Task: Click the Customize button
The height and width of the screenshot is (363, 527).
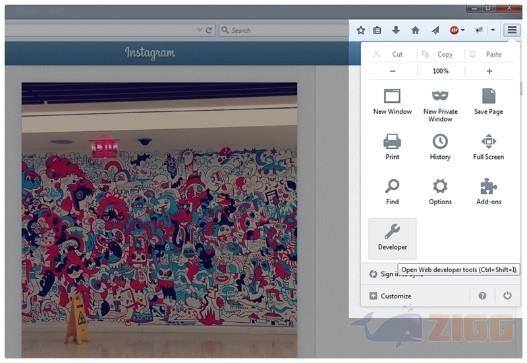Action: point(391,296)
